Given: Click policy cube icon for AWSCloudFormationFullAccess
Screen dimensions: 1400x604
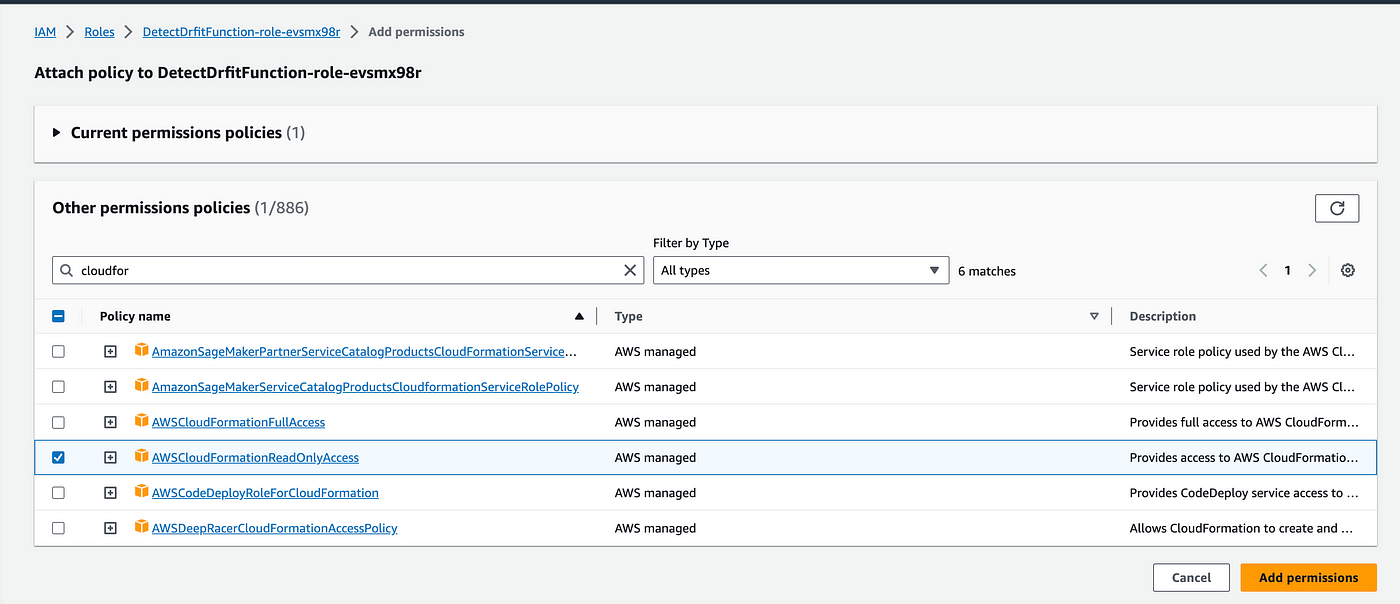Looking at the screenshot, I should click(x=142, y=421).
